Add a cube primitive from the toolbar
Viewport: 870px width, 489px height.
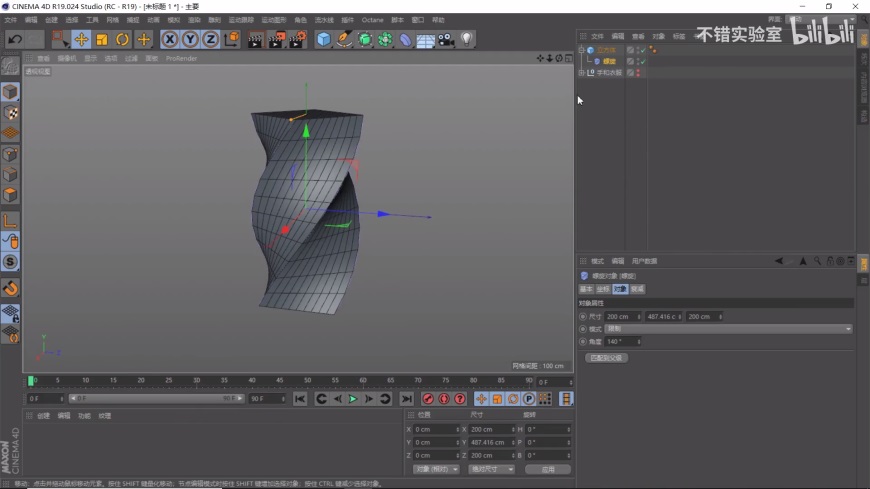coord(323,39)
